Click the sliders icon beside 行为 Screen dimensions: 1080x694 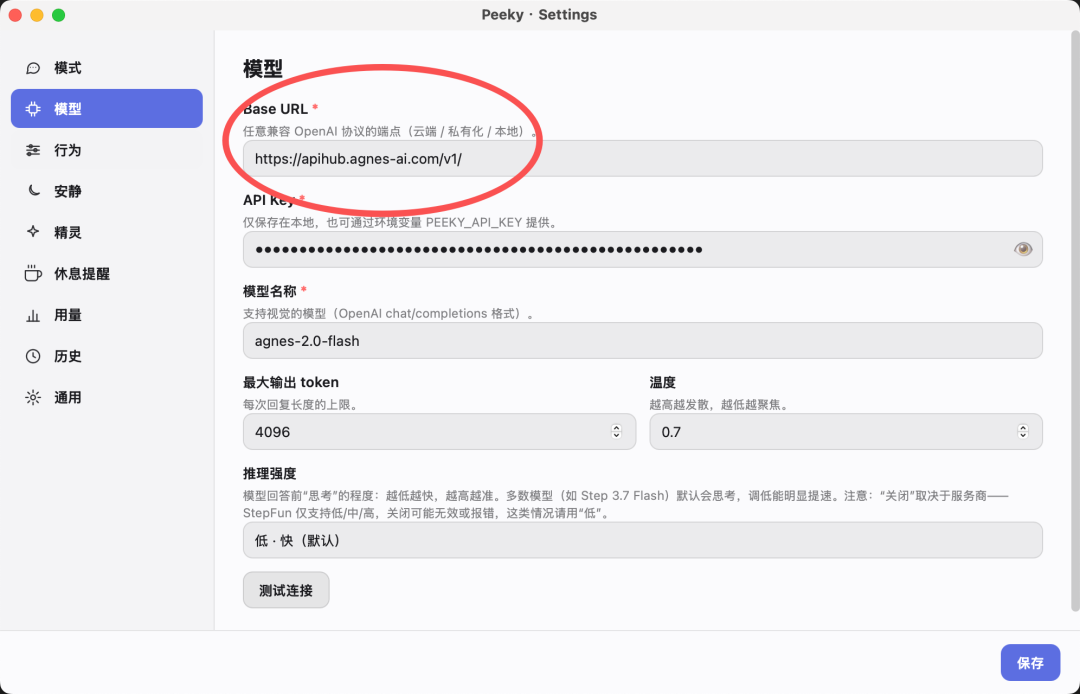(33, 150)
